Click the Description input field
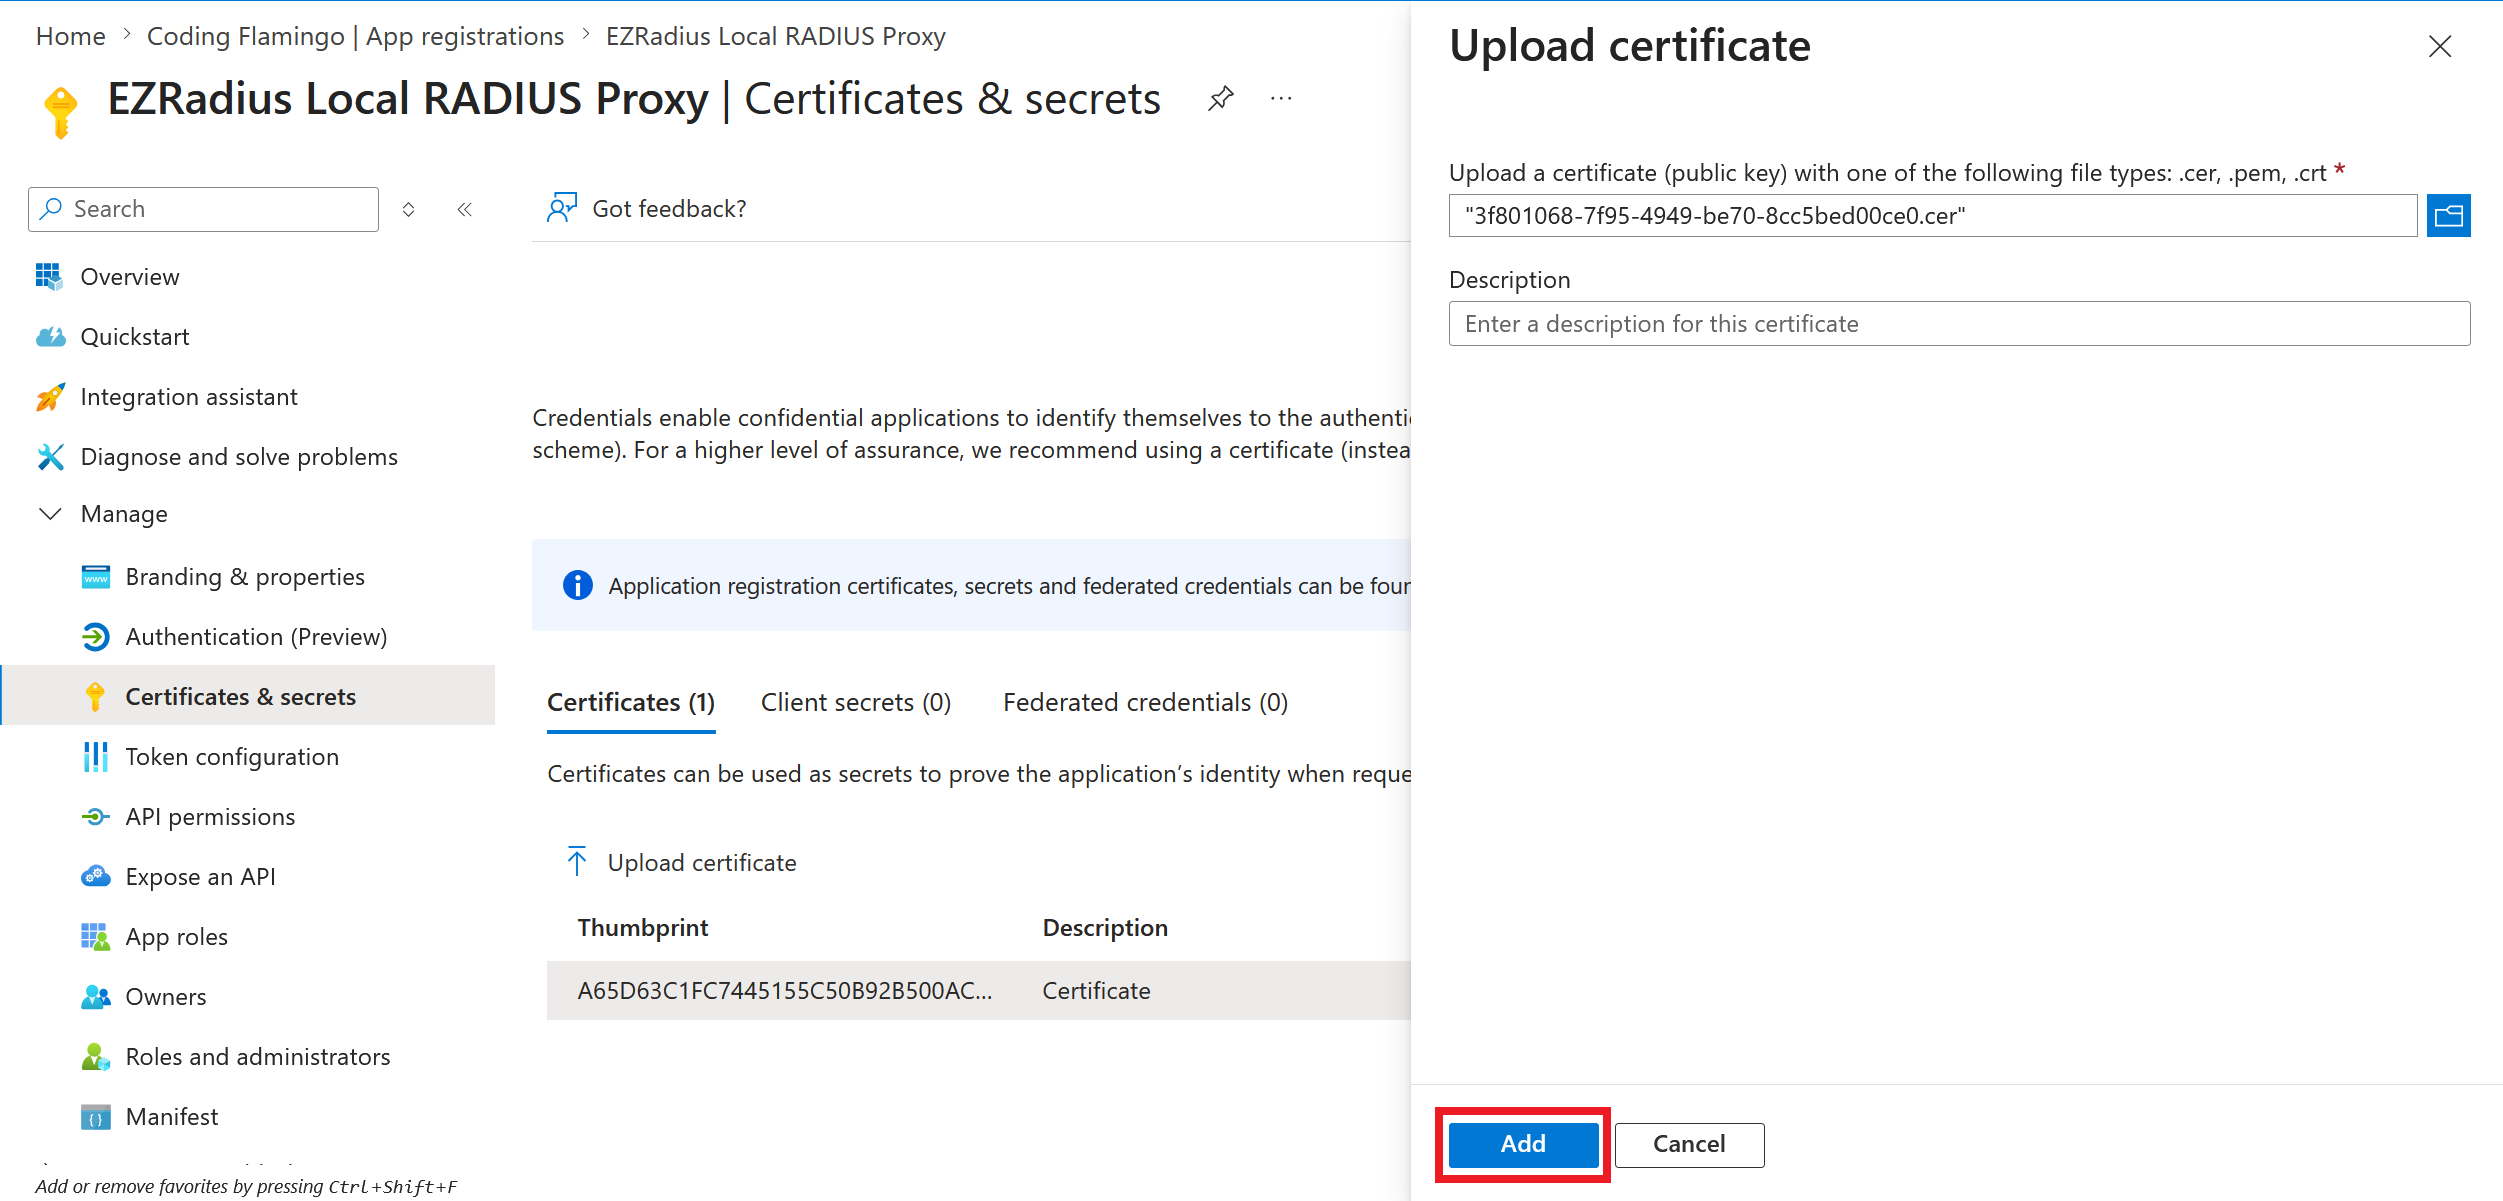2503x1201 pixels. (1959, 324)
